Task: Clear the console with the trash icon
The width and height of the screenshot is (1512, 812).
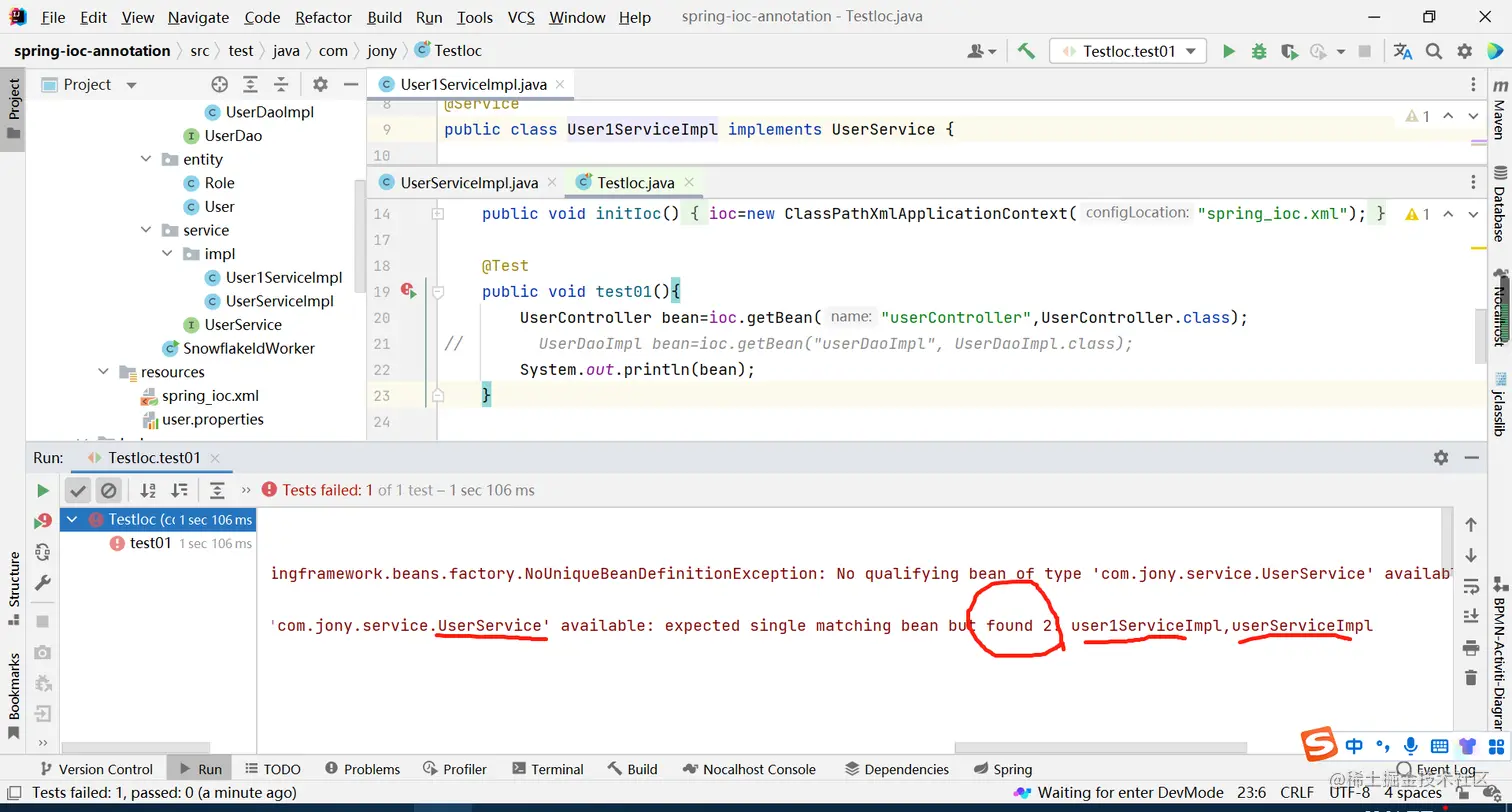Action: point(1471,678)
